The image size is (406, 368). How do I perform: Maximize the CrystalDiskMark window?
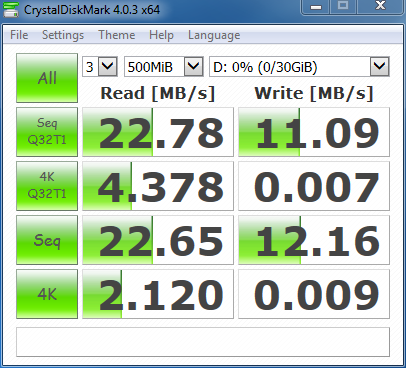tap(343, 7)
